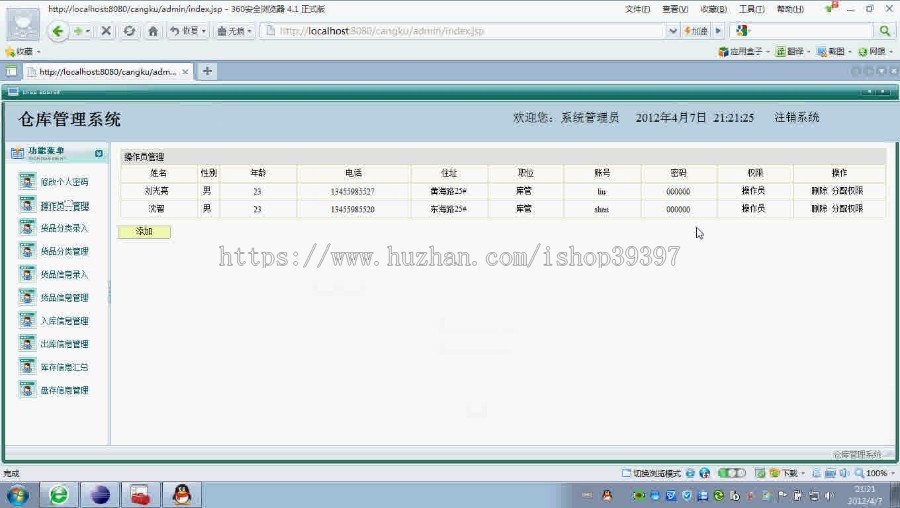Toggle the green switch in status bar

732,473
